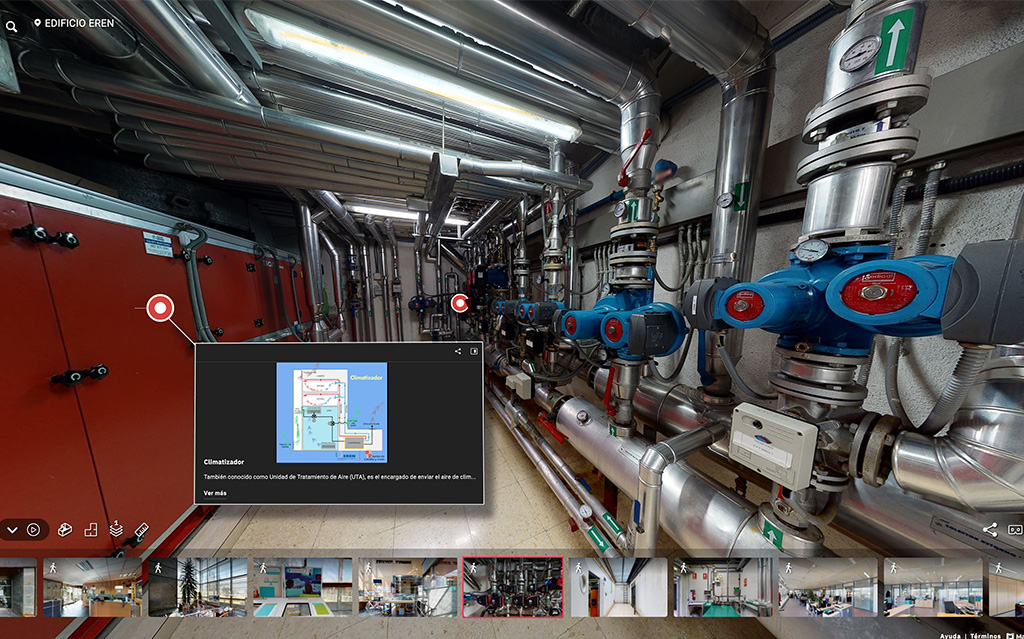Enable VR headset mode

click(1015, 529)
